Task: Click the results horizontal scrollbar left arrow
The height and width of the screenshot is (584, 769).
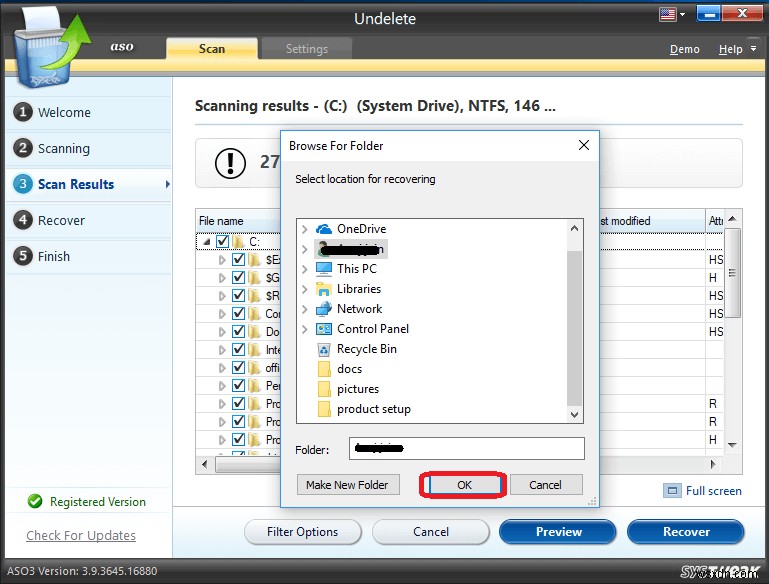Action: point(205,464)
